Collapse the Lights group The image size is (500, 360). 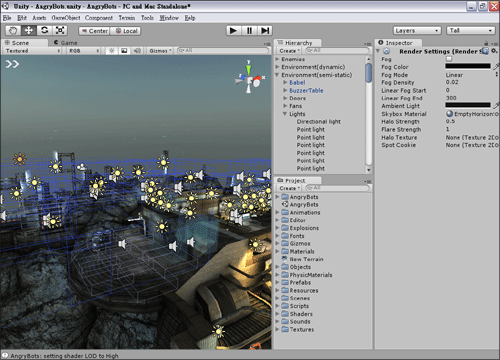coord(285,114)
